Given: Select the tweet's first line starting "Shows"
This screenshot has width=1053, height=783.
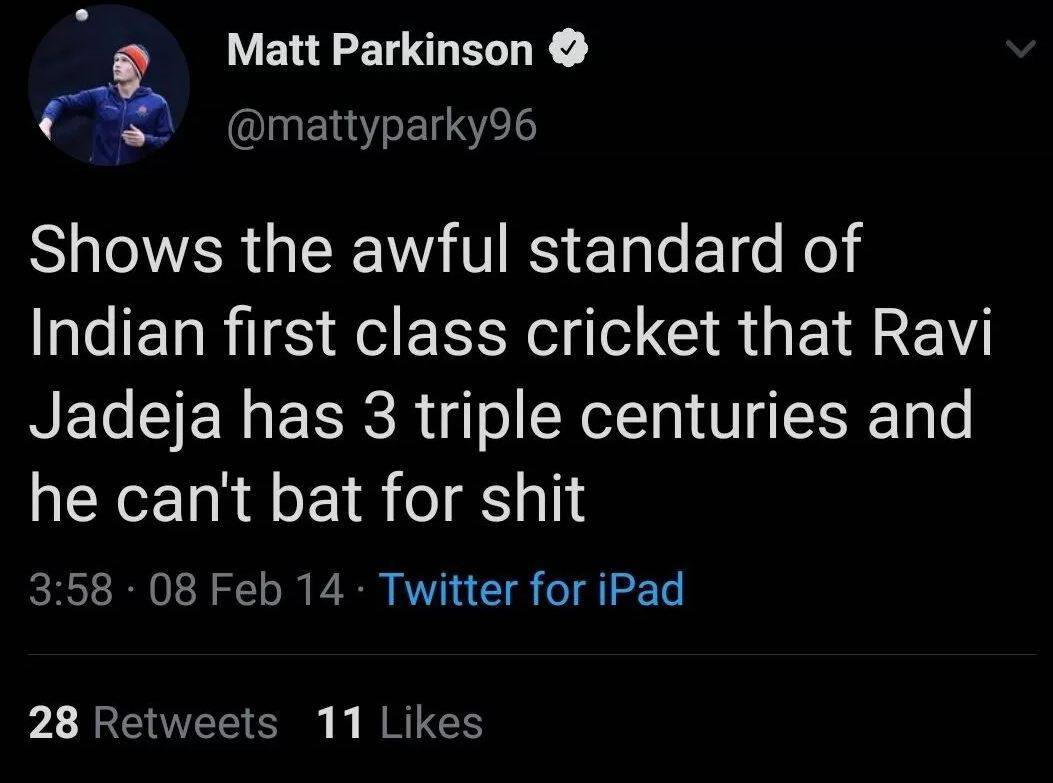Looking at the screenshot, I should click(x=444, y=250).
